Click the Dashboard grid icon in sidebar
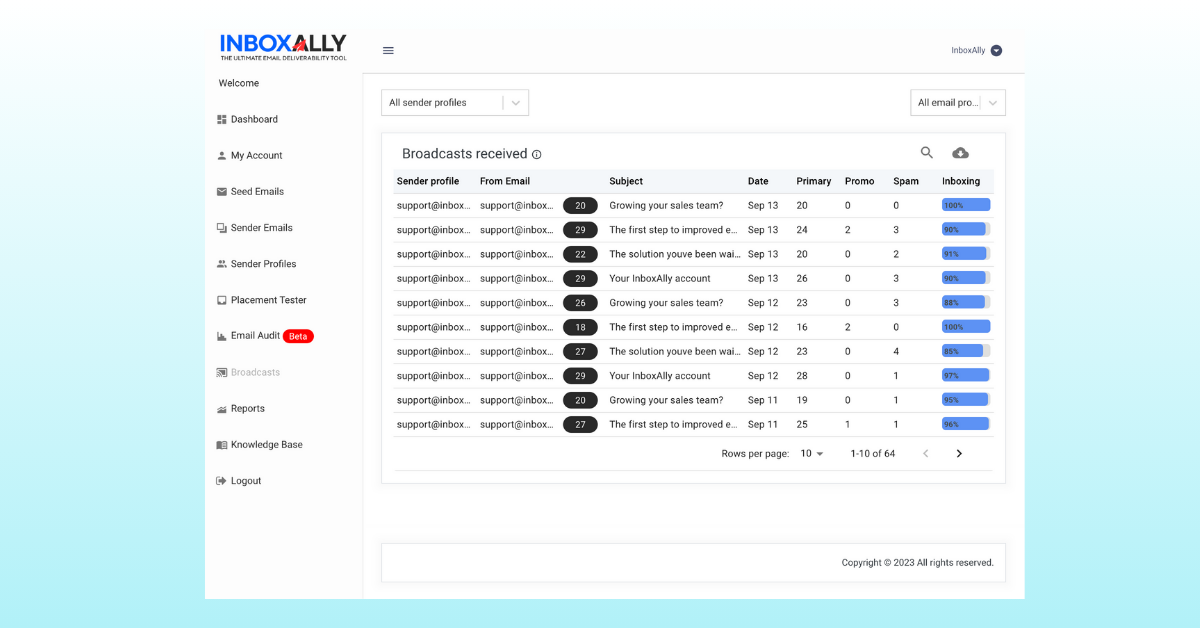 pyautogui.click(x=222, y=120)
